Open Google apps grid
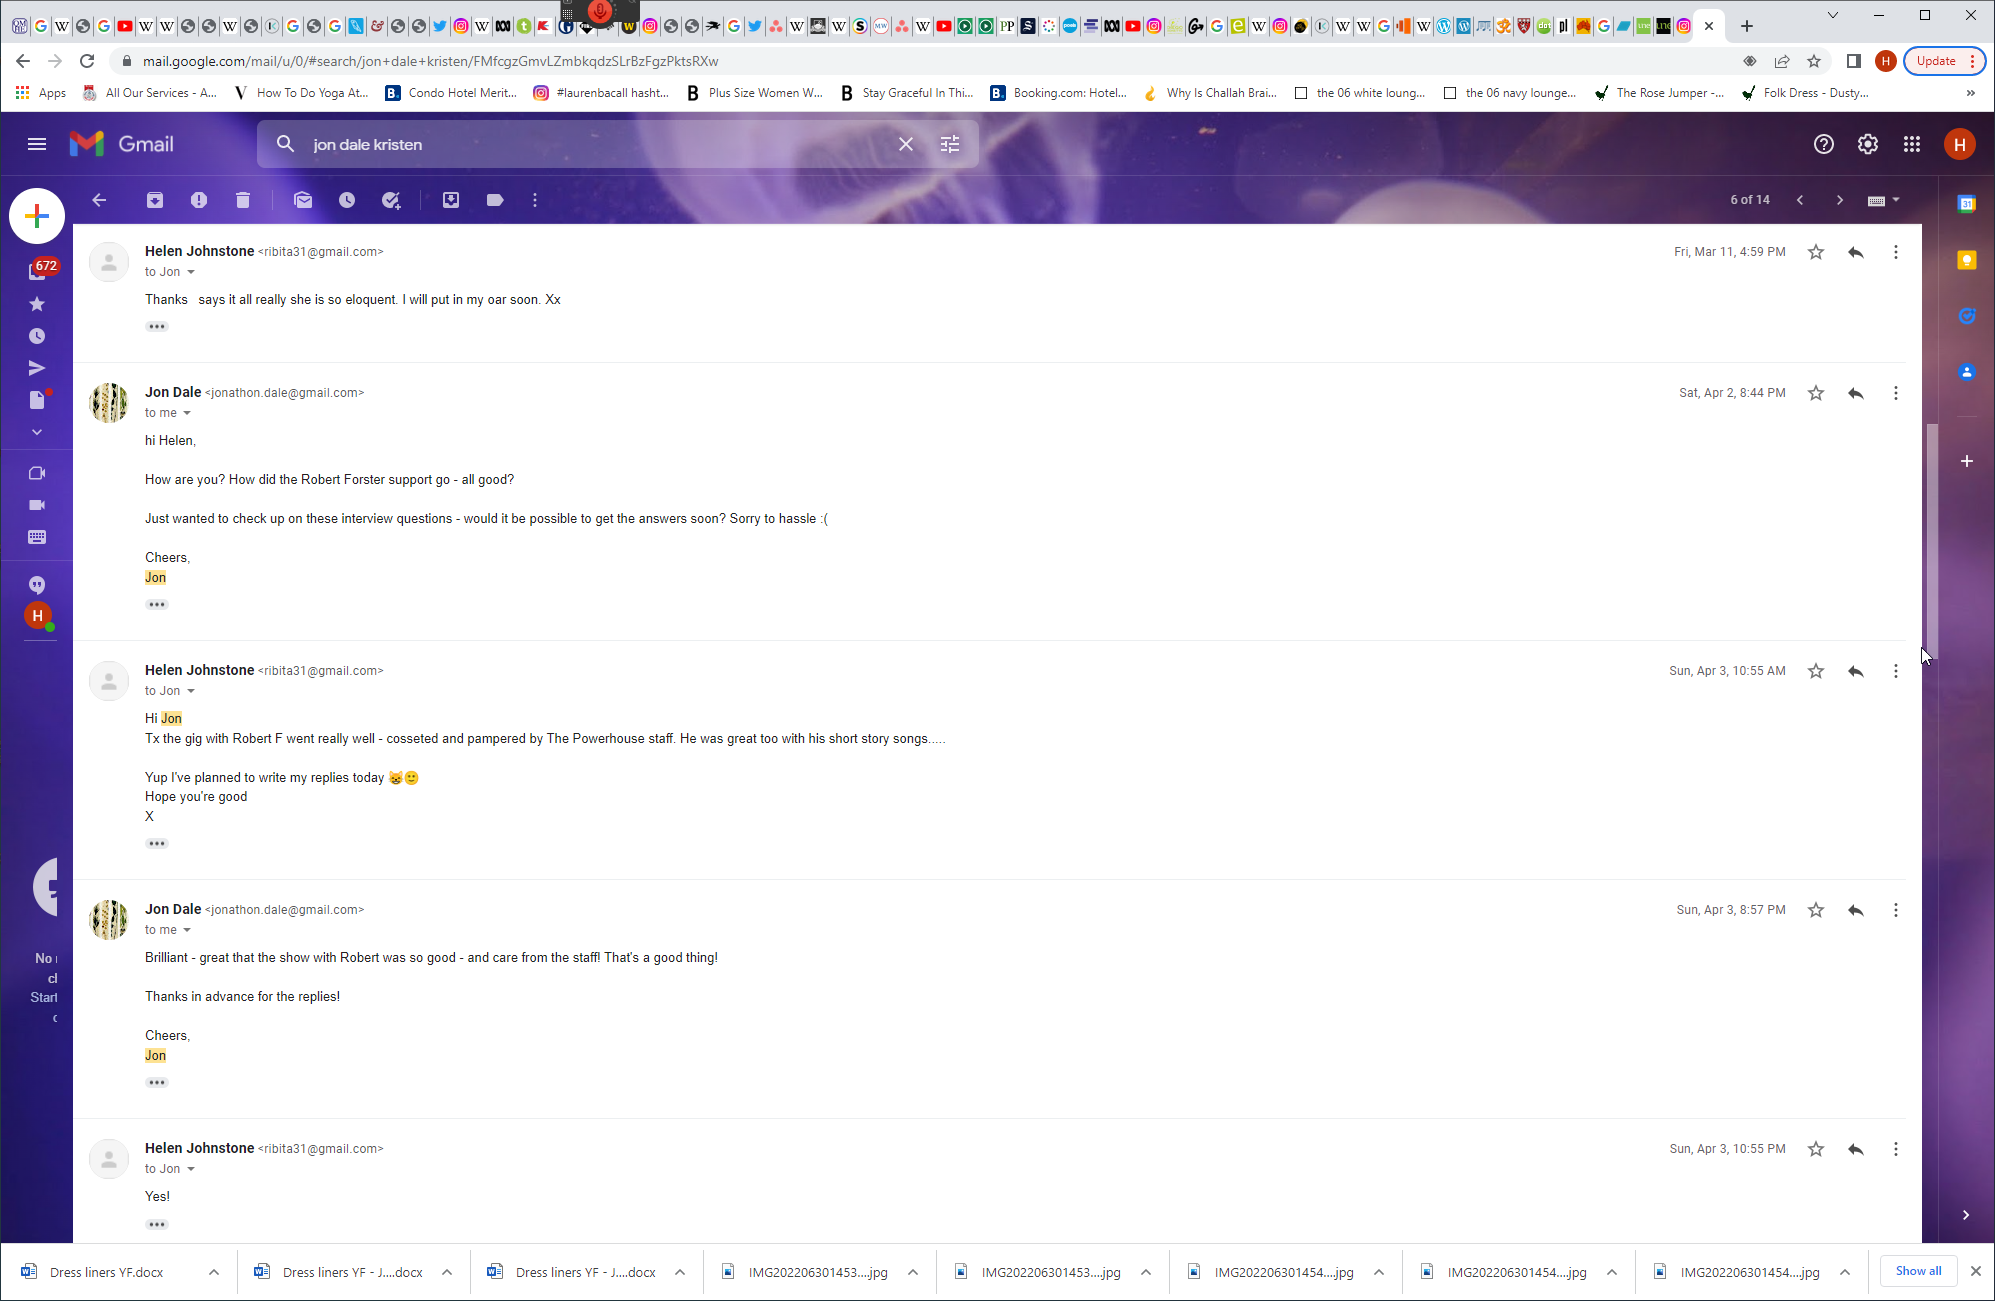The width and height of the screenshot is (1995, 1301). coord(1912,144)
